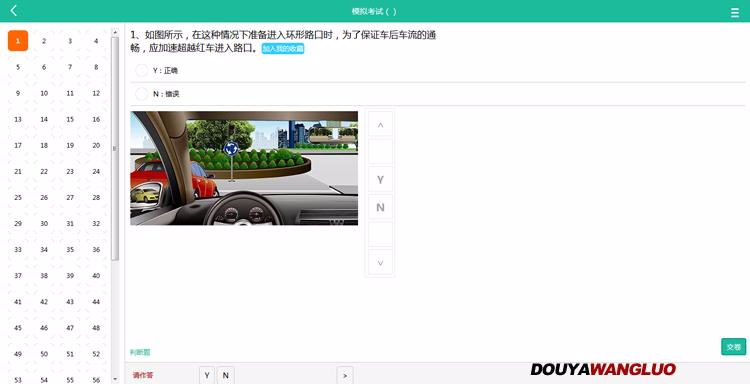Image resolution: width=750 pixels, height=384 pixels.
Task: Jump to question 19 in list
Action: click(x=70, y=145)
